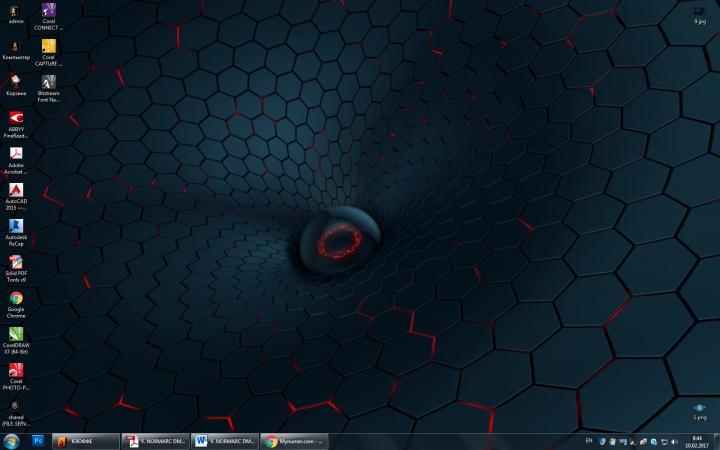Open the Компьютер desktop icon
Image resolution: width=720 pixels, height=450 pixels.
click(x=16, y=51)
